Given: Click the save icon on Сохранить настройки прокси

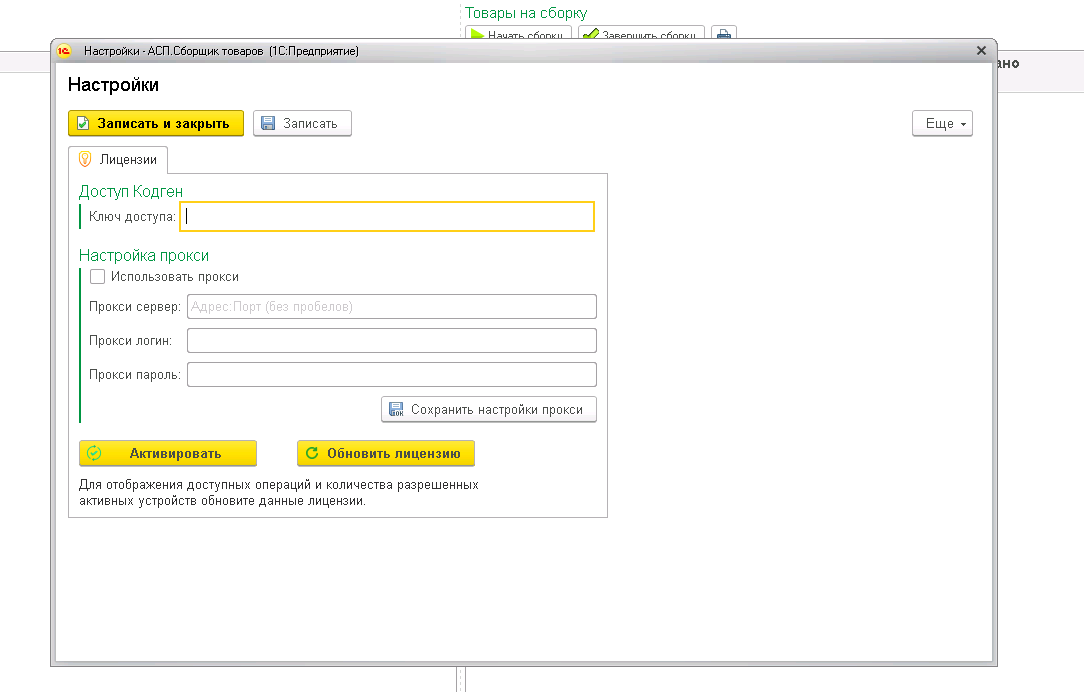Looking at the screenshot, I should coord(396,409).
